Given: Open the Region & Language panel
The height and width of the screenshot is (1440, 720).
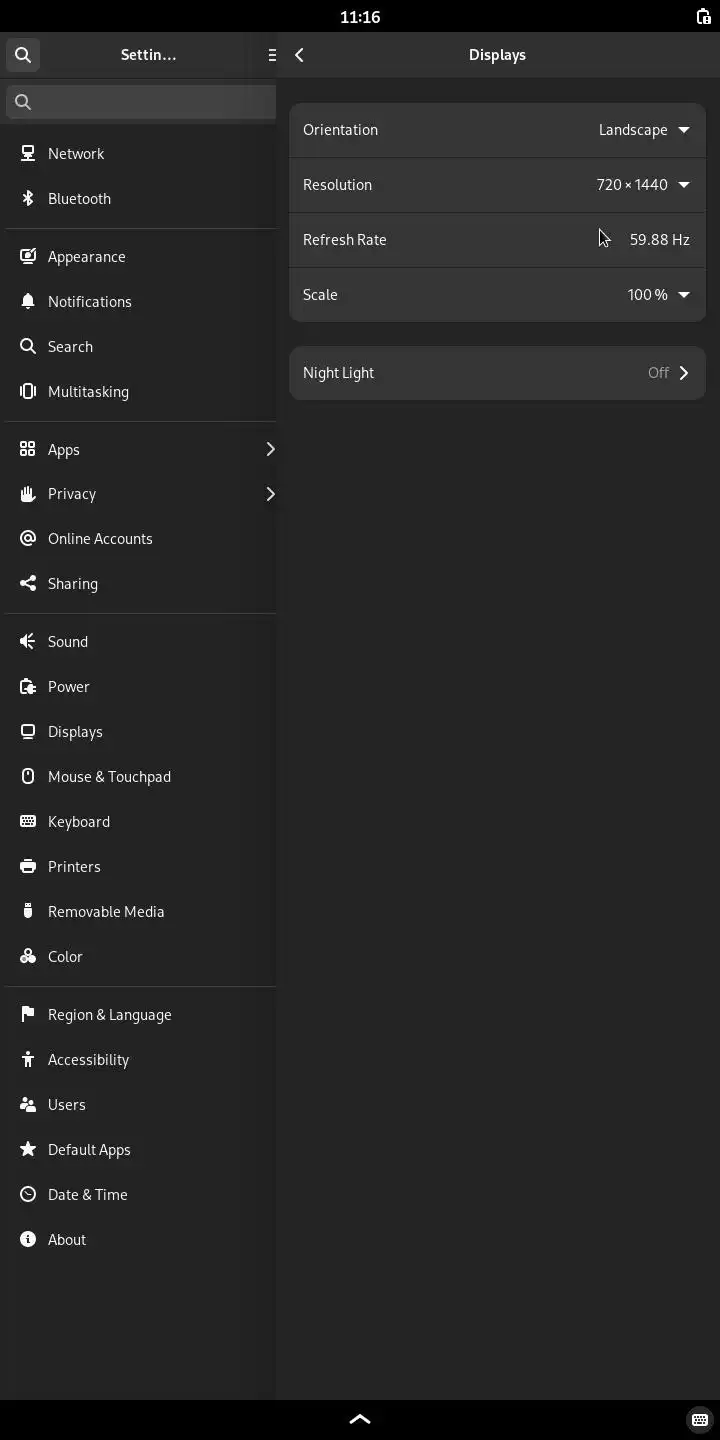Looking at the screenshot, I should click(x=109, y=1014).
